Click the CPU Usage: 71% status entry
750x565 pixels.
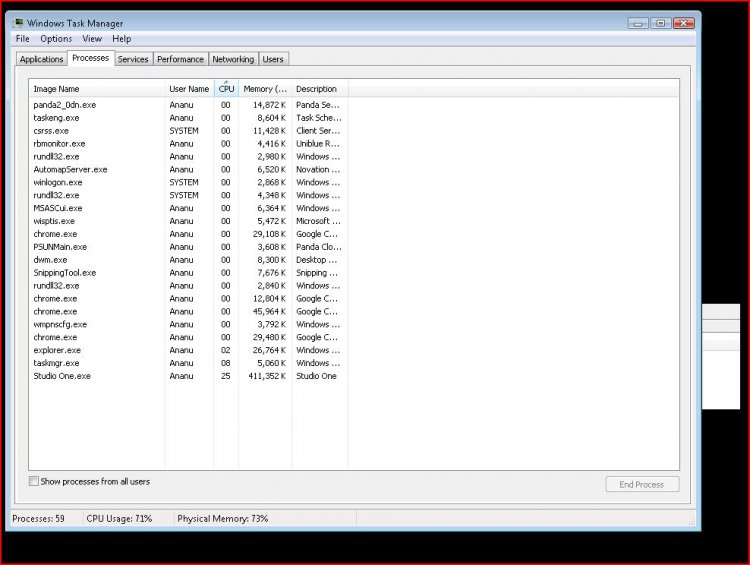119,519
